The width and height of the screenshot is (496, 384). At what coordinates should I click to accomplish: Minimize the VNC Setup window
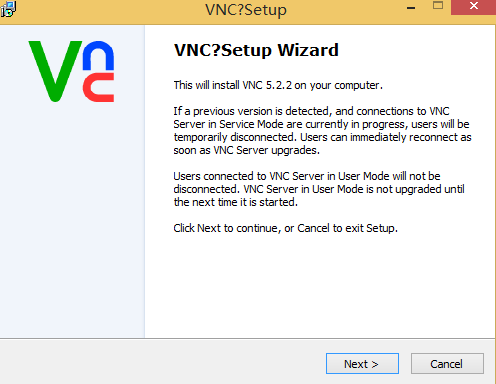pyautogui.click(x=411, y=7)
